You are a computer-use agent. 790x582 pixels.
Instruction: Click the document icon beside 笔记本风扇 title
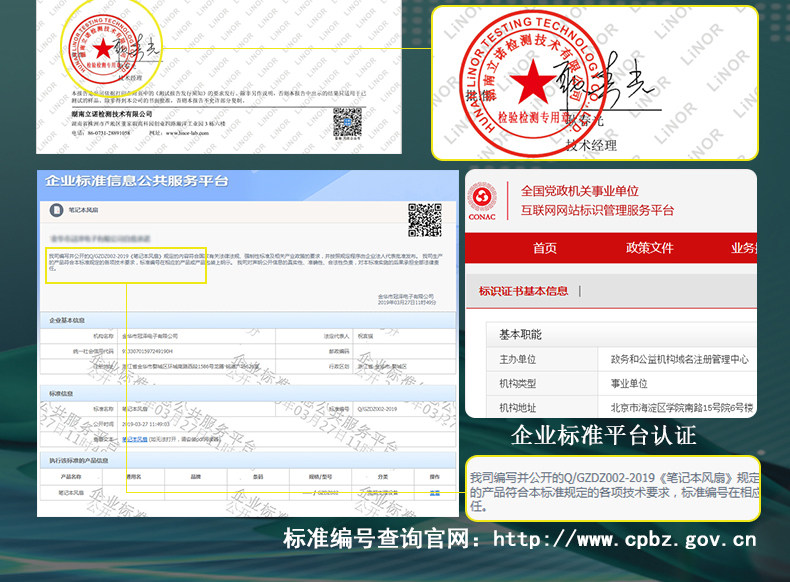click(56, 210)
